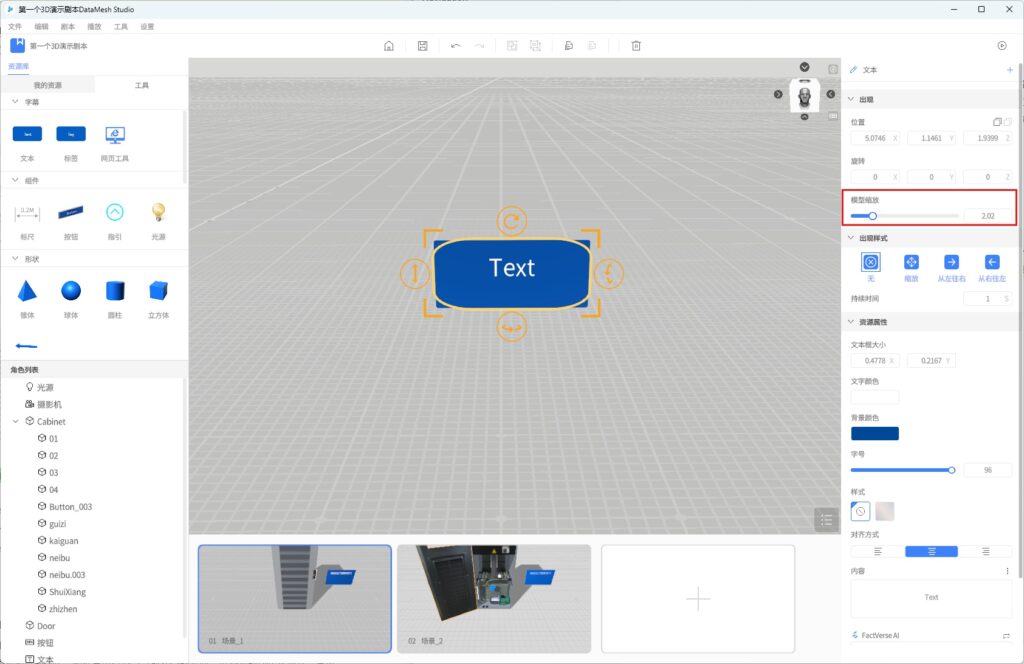Click the home icon in the top toolbar

(389, 46)
